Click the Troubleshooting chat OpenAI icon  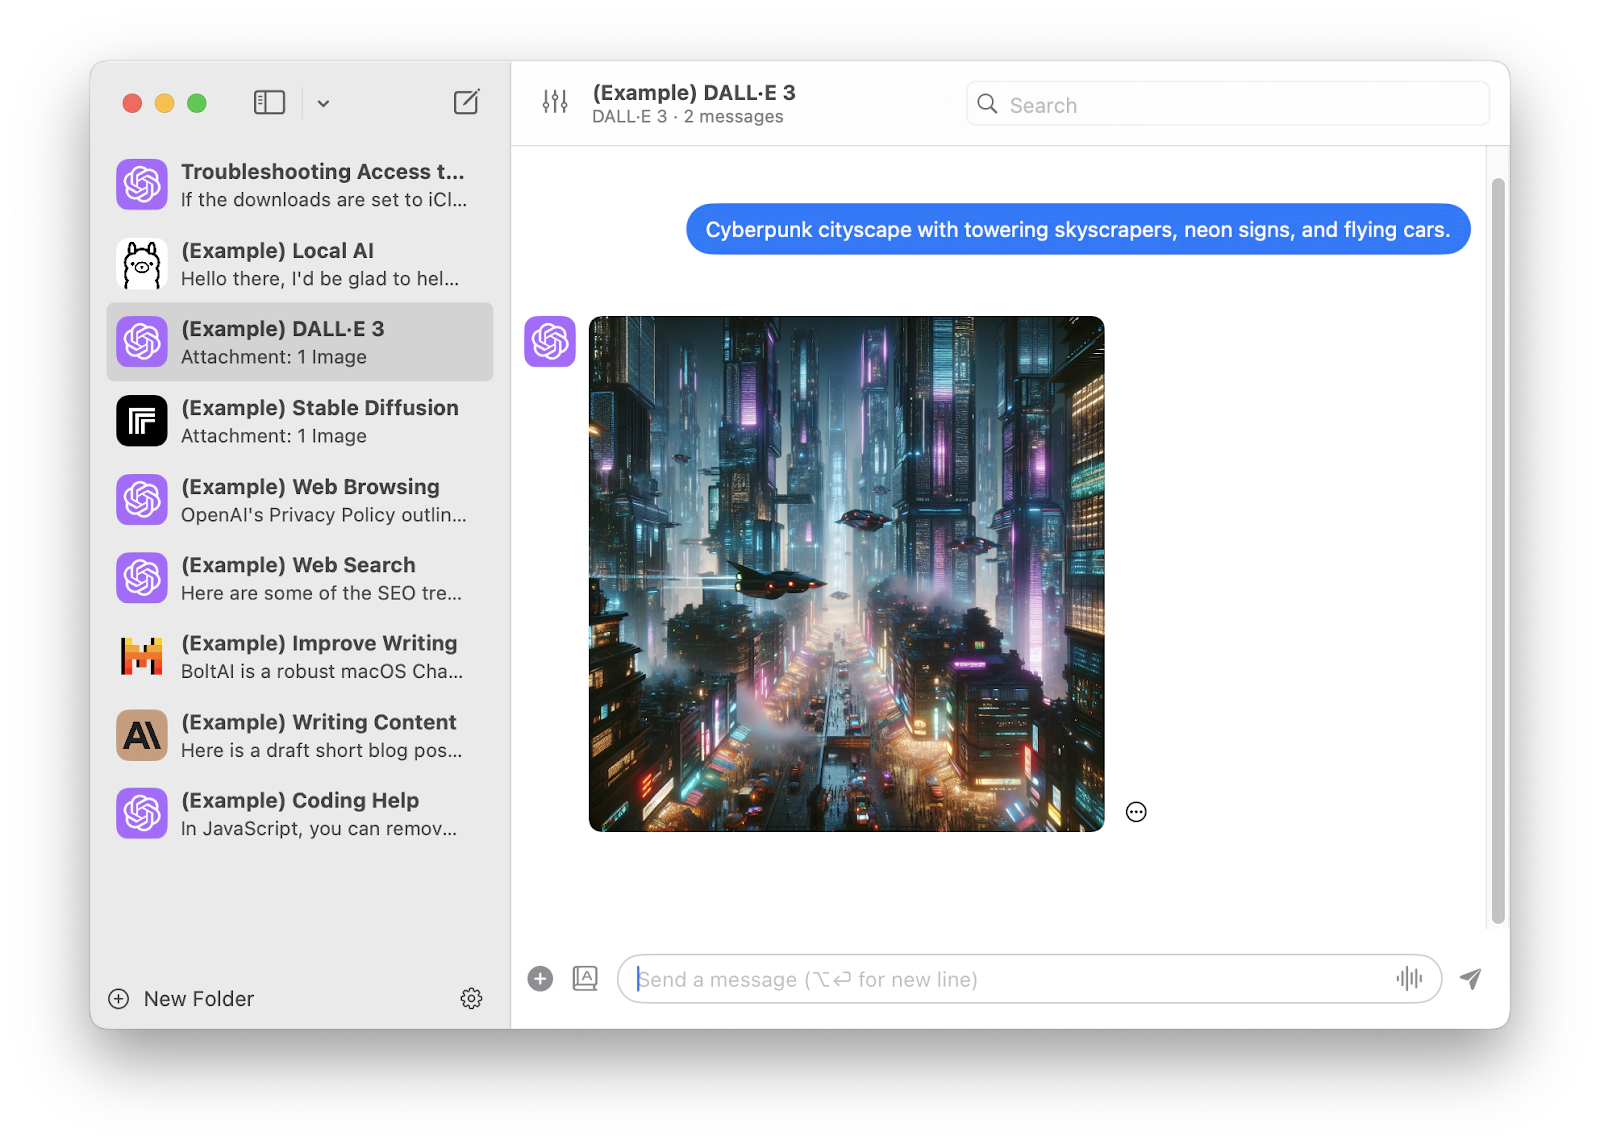tap(142, 185)
